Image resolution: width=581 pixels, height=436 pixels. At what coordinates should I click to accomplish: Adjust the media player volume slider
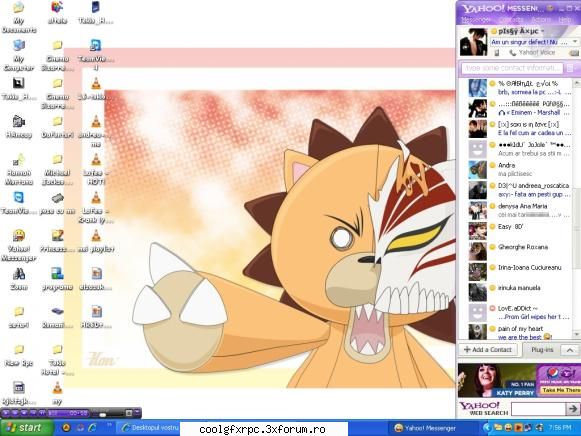click(x=103, y=414)
